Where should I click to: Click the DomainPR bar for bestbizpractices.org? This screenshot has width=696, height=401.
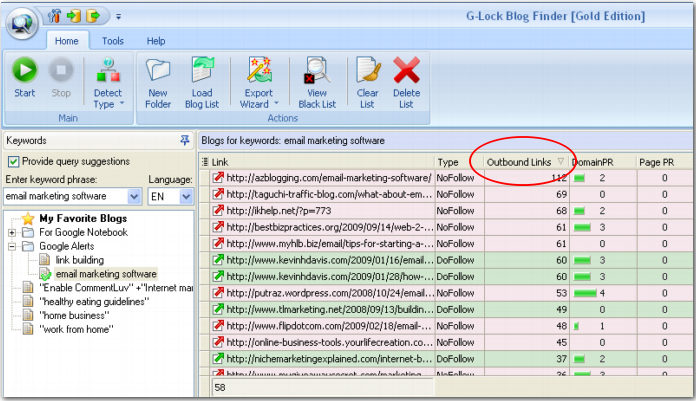click(582, 227)
